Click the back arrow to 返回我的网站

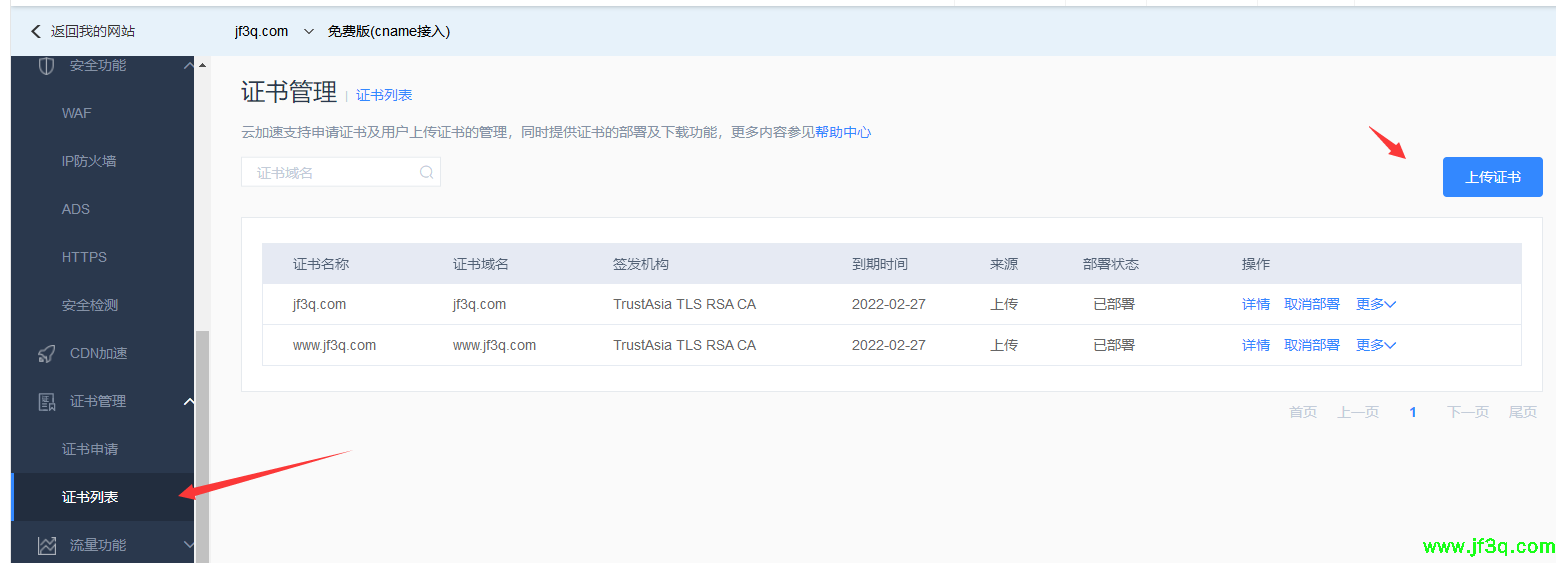click(36, 31)
